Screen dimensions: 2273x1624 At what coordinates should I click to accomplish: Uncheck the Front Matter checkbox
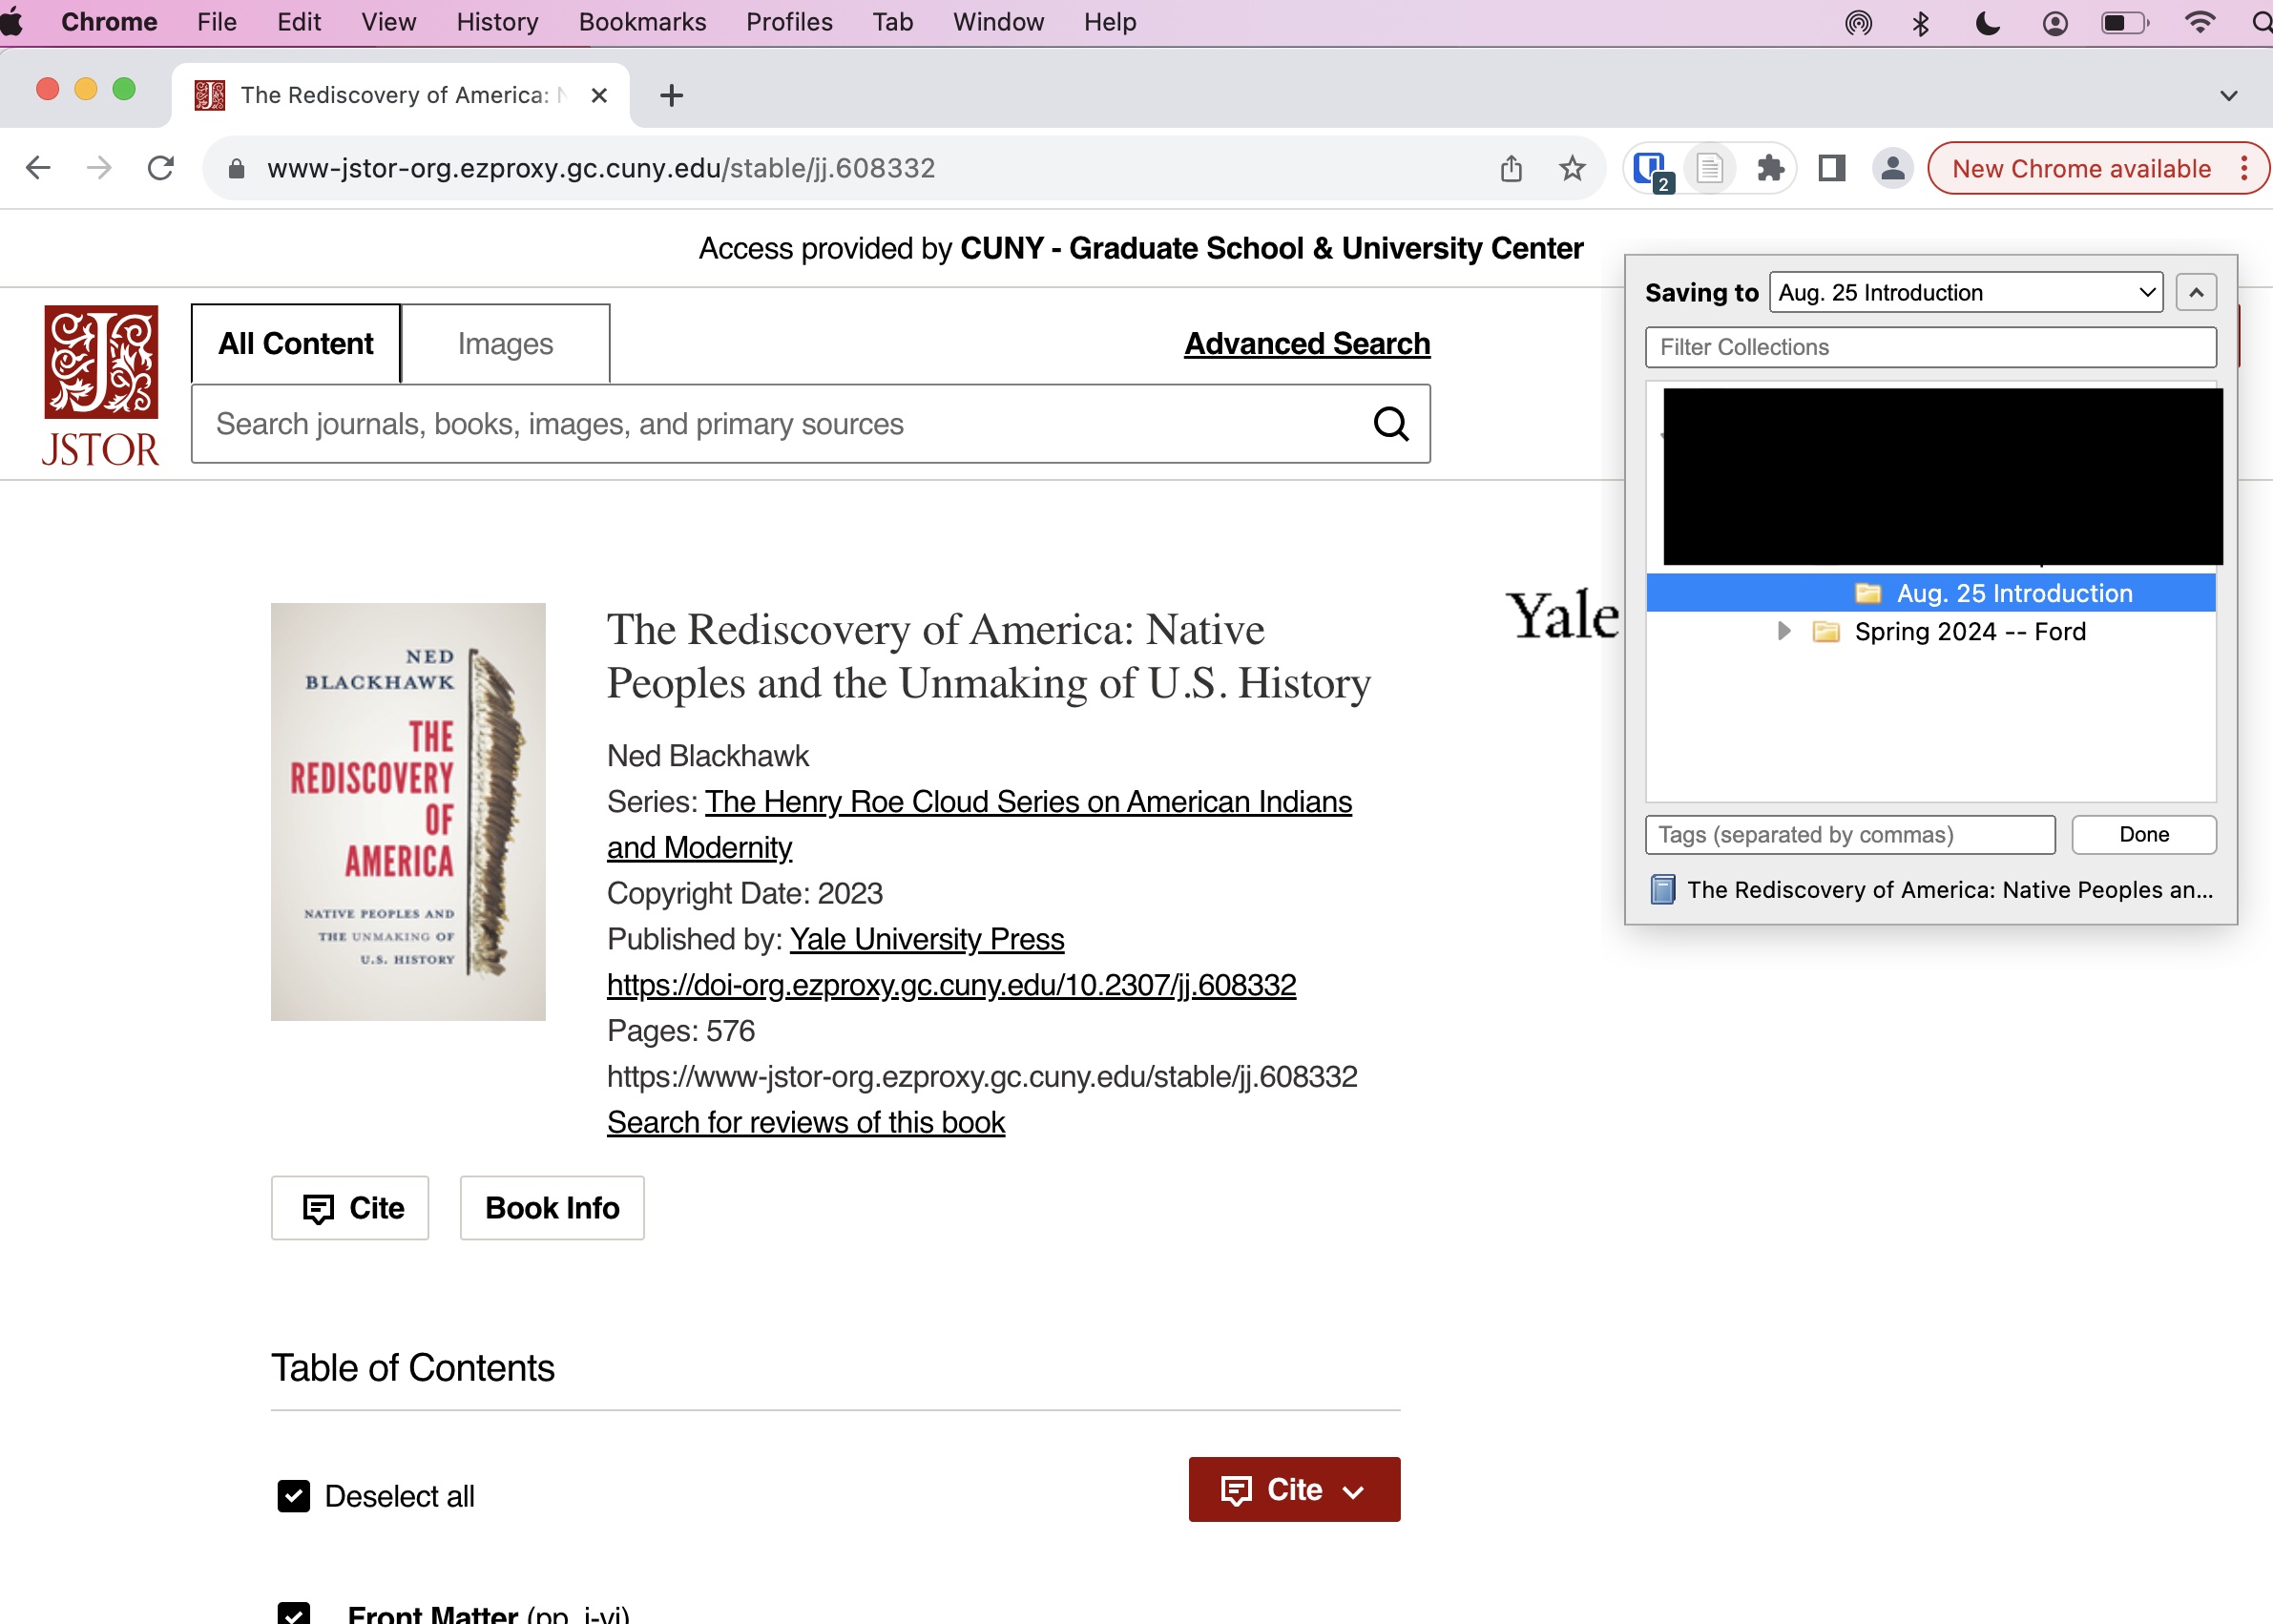click(x=293, y=1612)
